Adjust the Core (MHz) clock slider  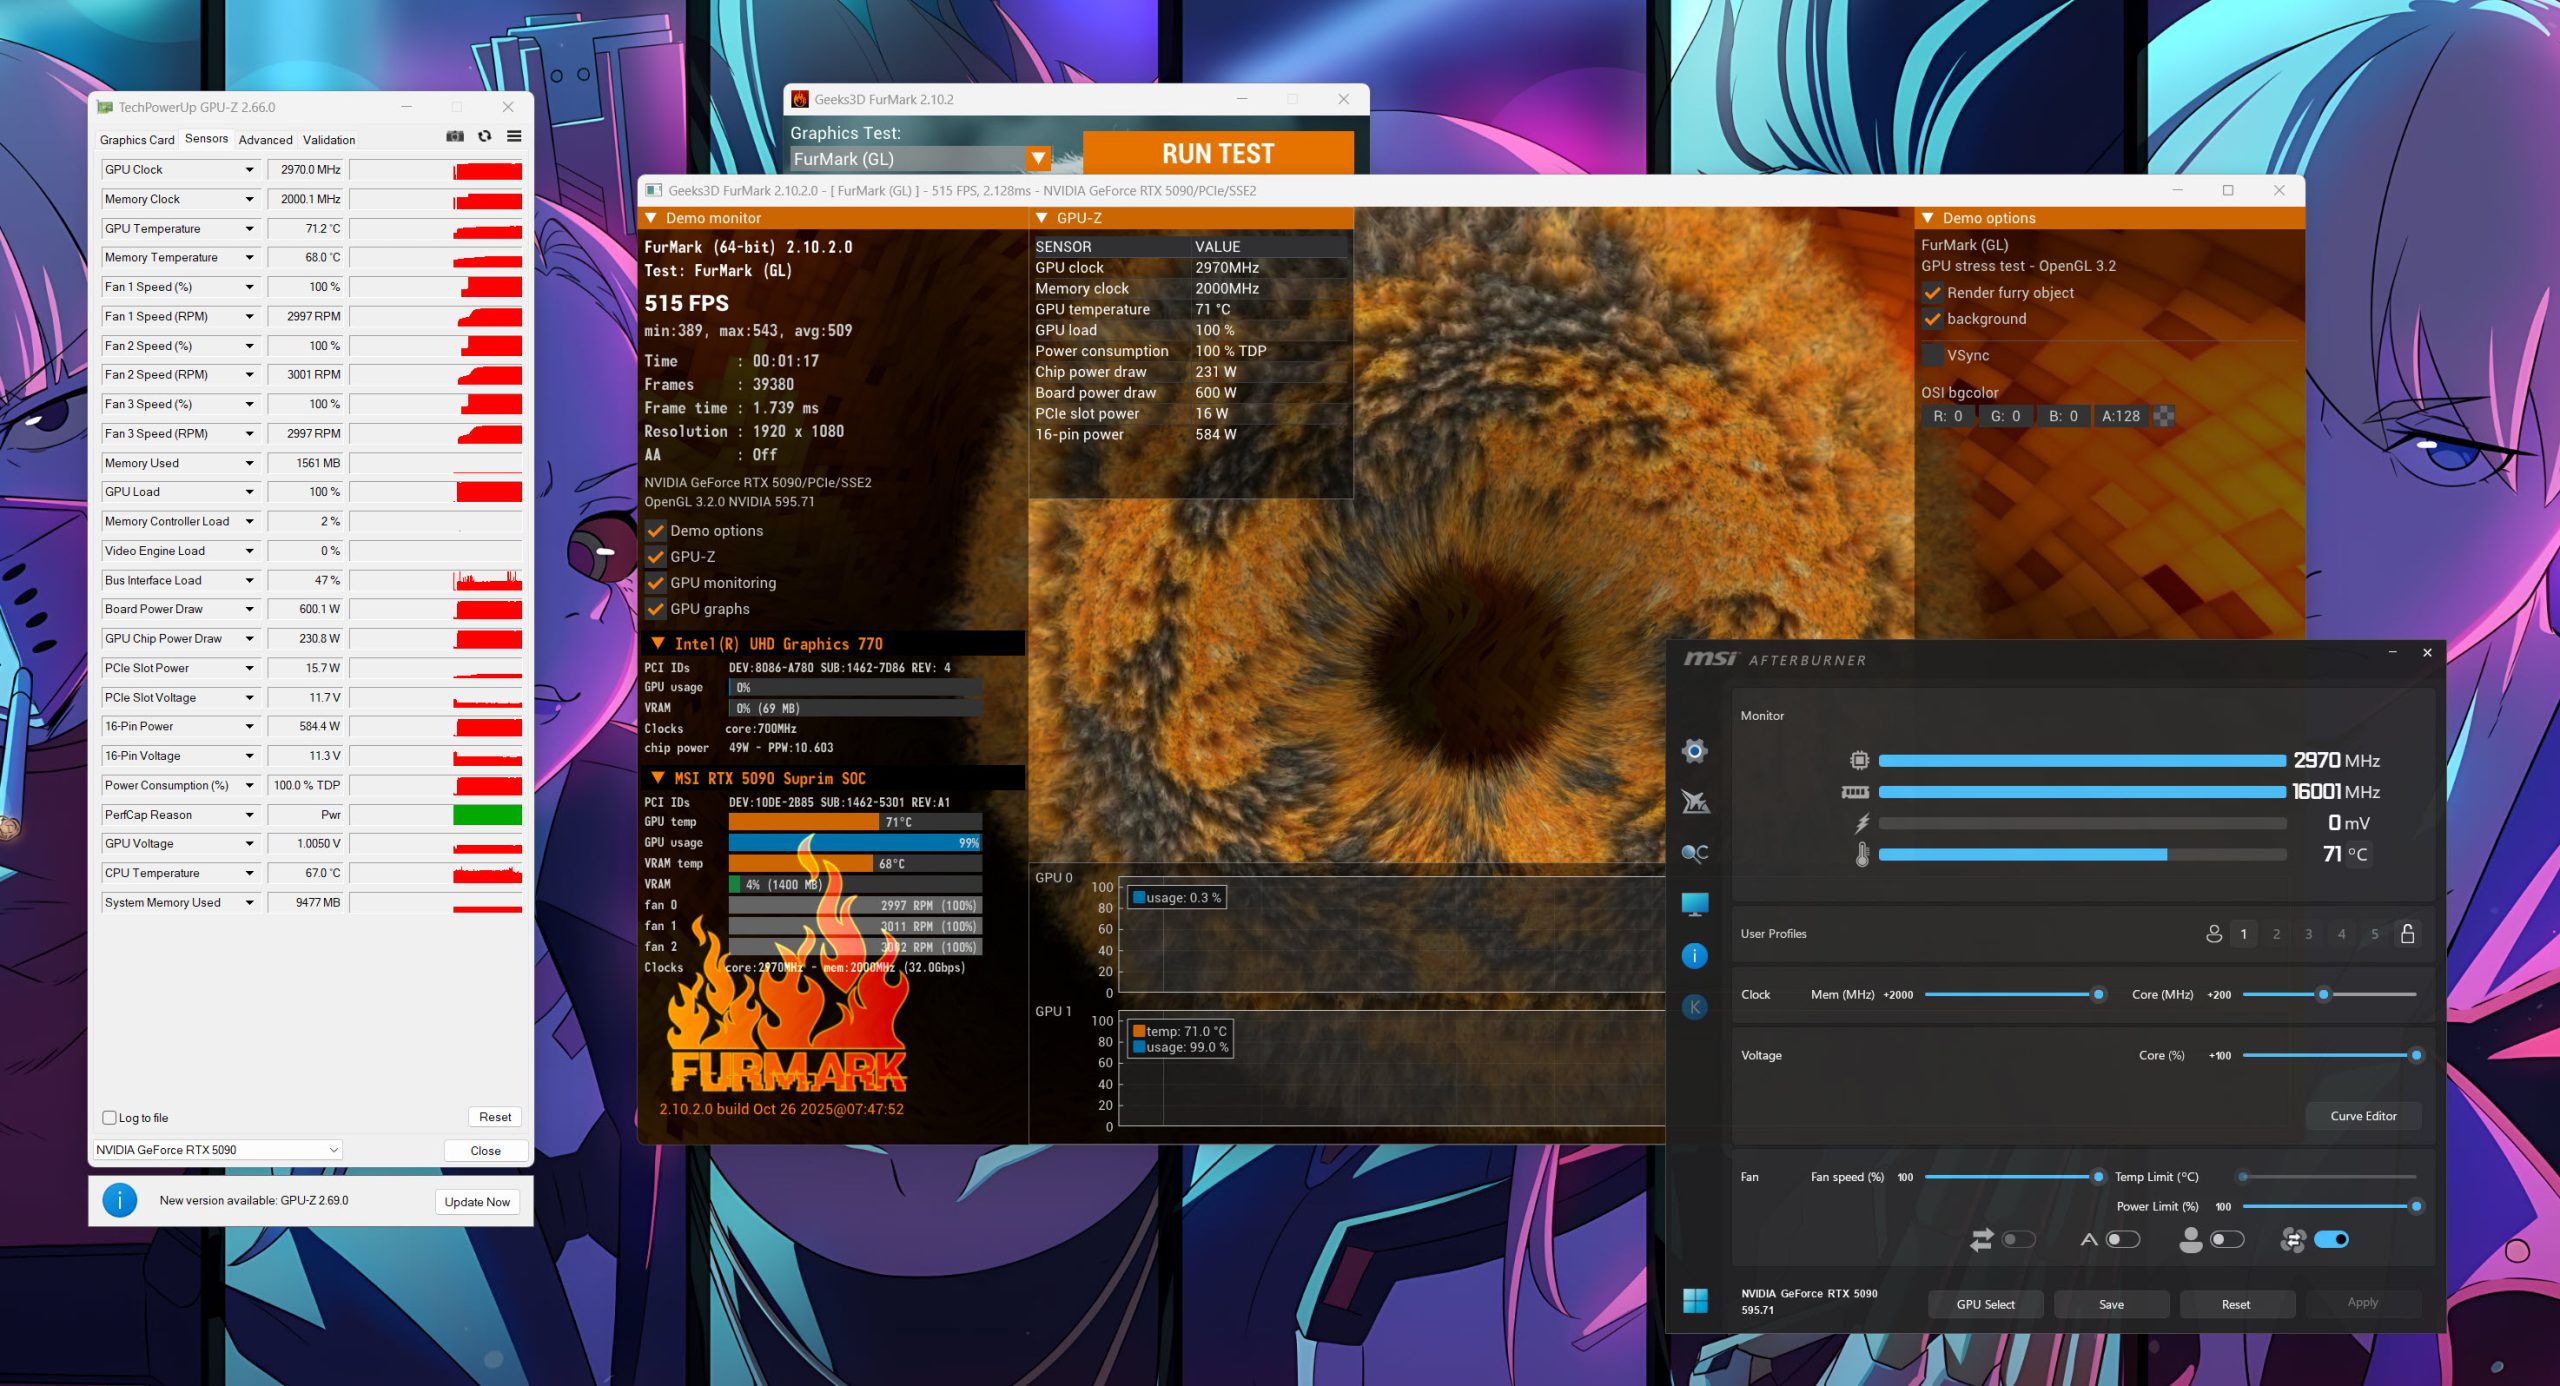coord(2323,995)
